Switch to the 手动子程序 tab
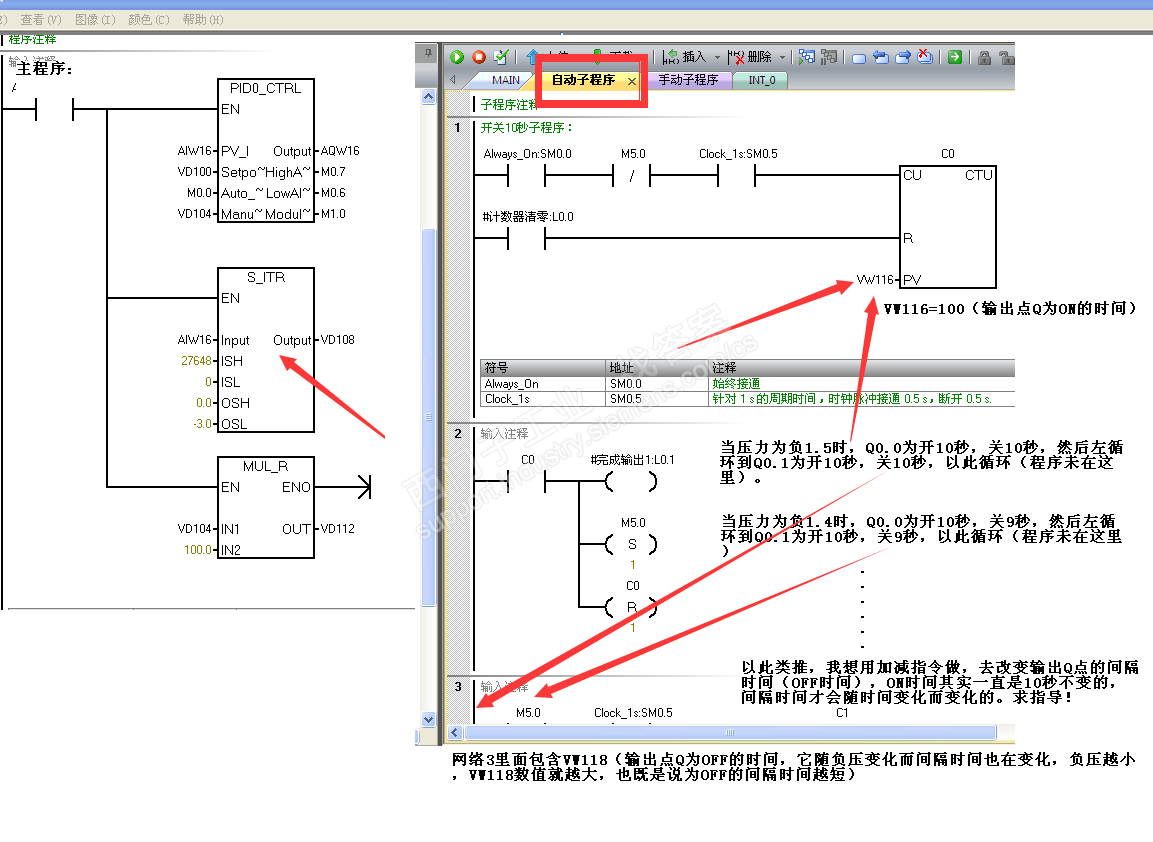 [x=688, y=80]
